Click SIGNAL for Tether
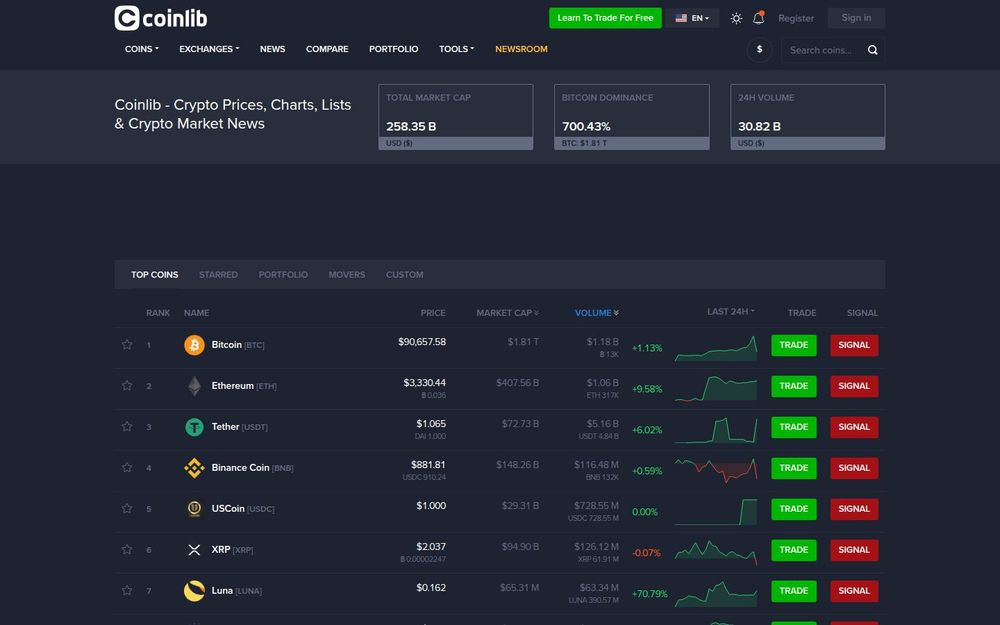Screen dimensions: 1000x625 tap(854, 427)
